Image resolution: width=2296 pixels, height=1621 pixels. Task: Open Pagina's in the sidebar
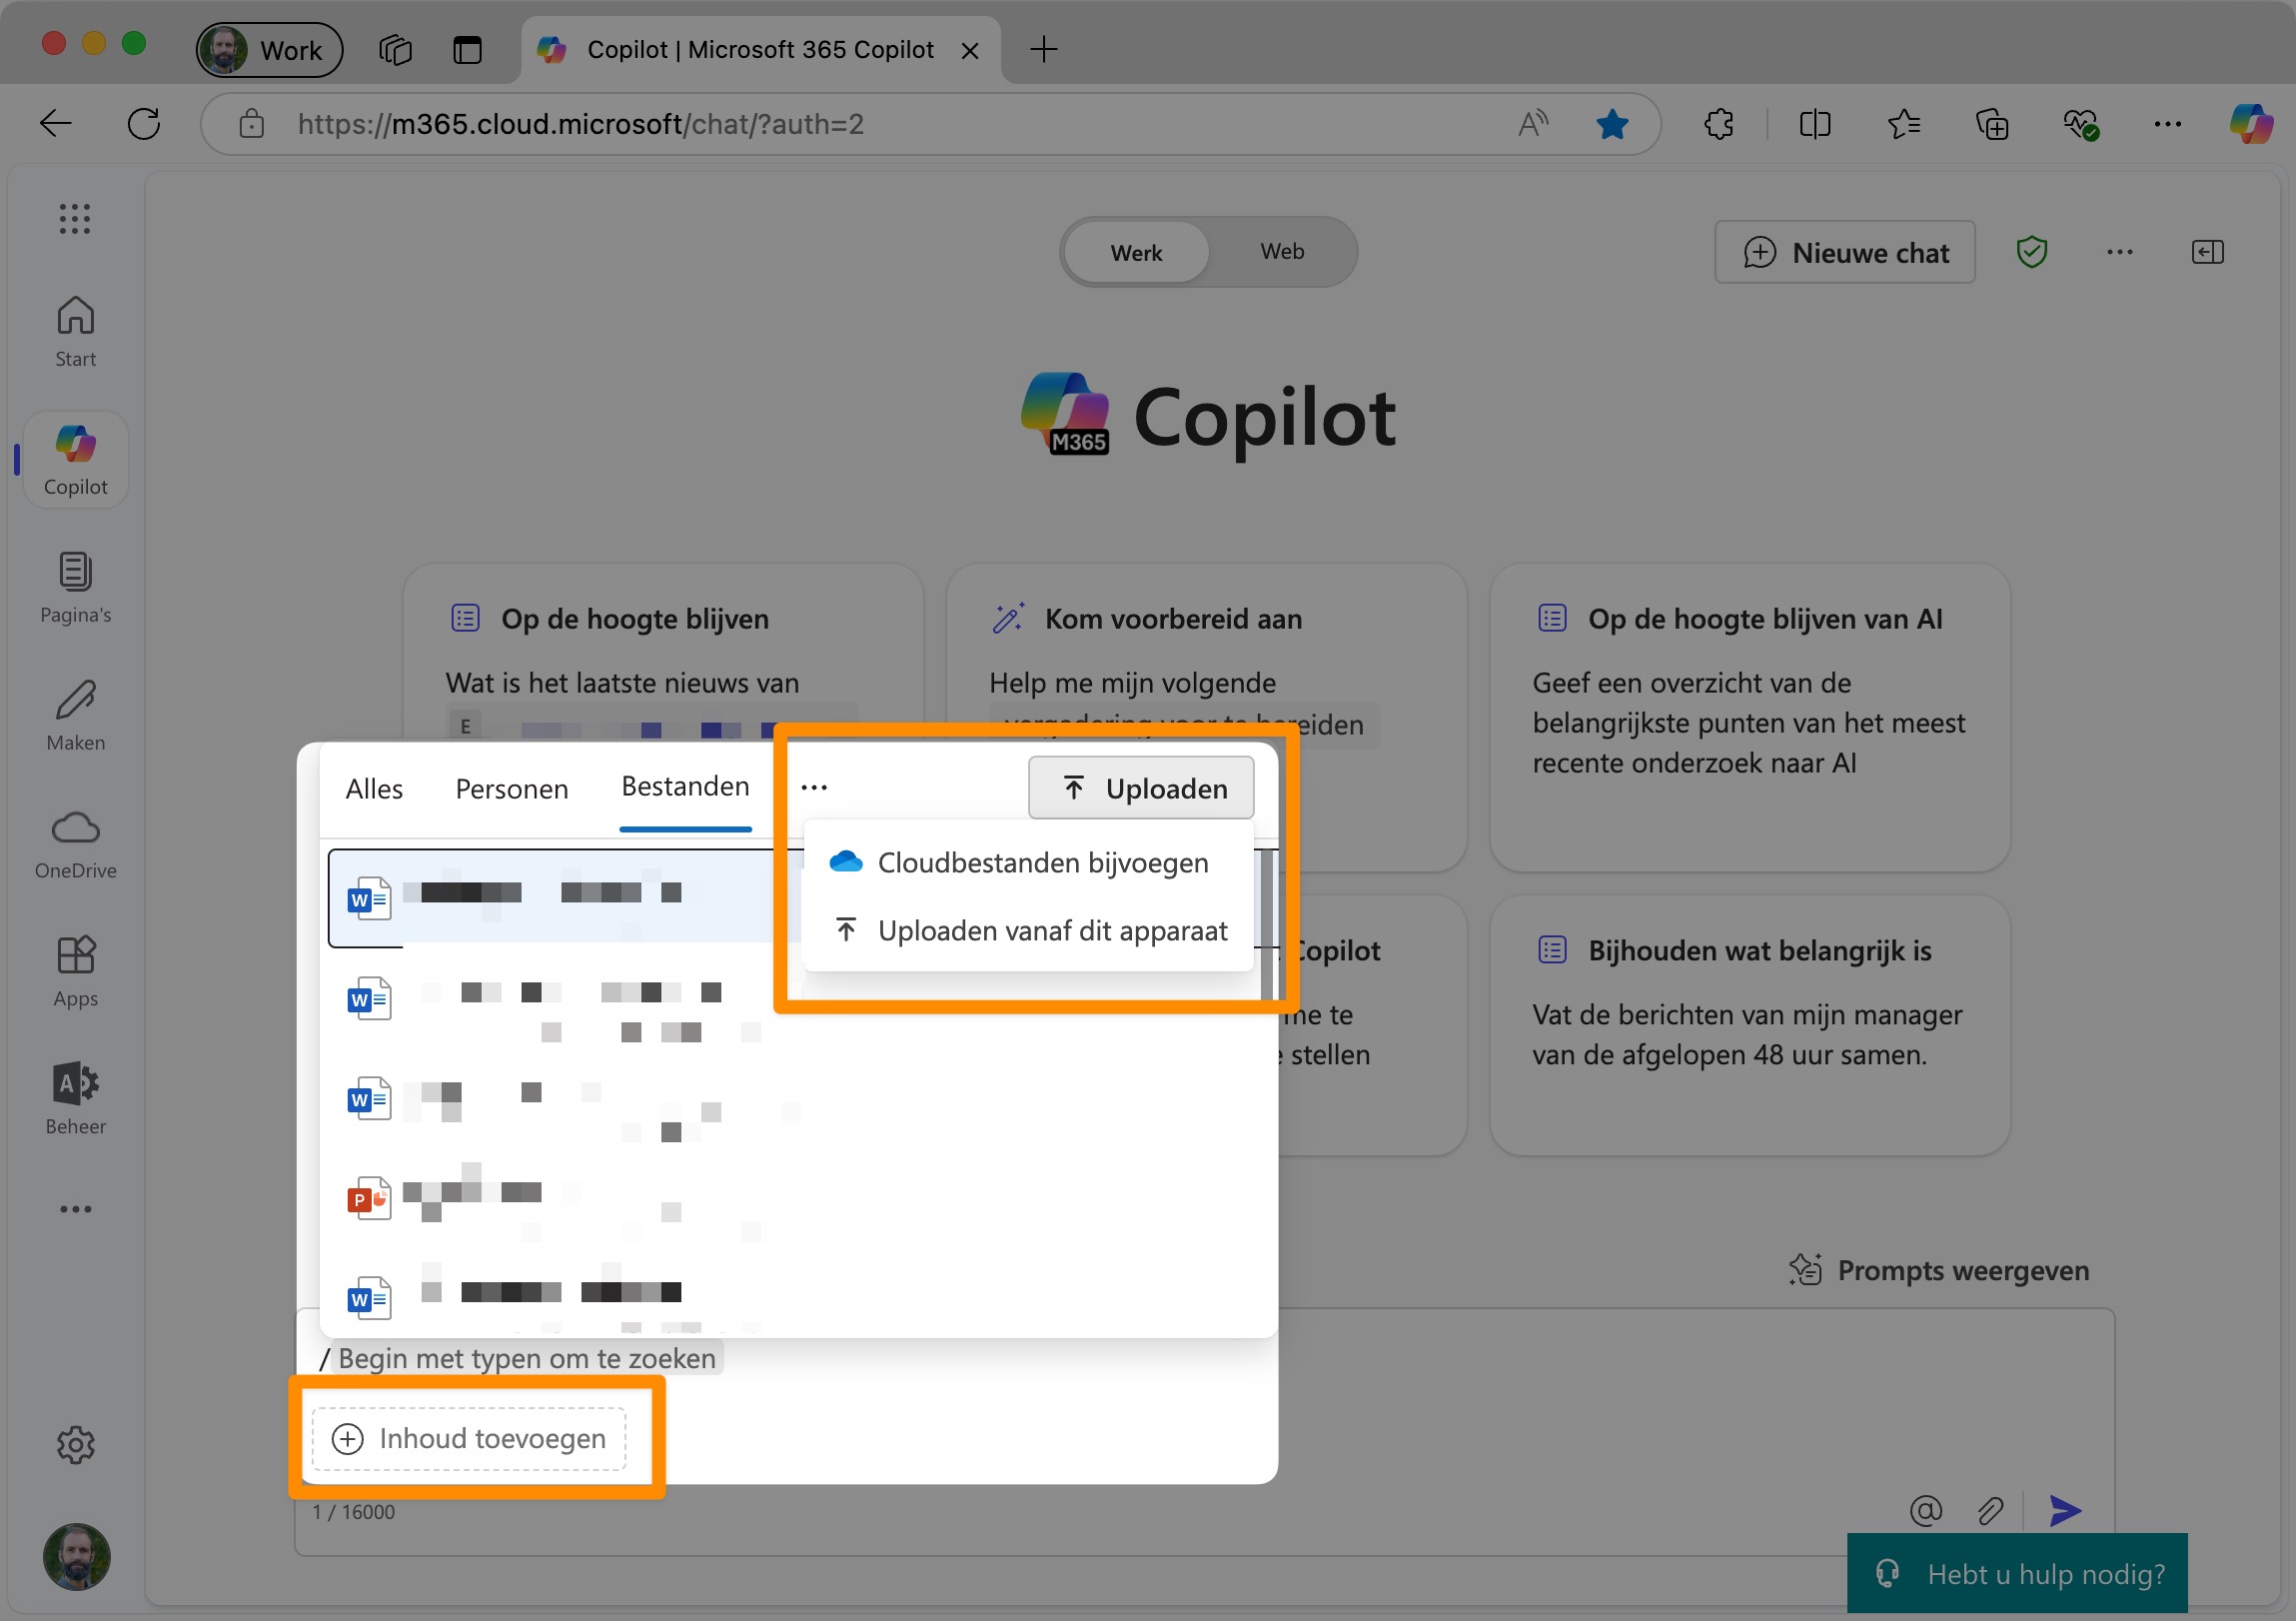pos(75,588)
